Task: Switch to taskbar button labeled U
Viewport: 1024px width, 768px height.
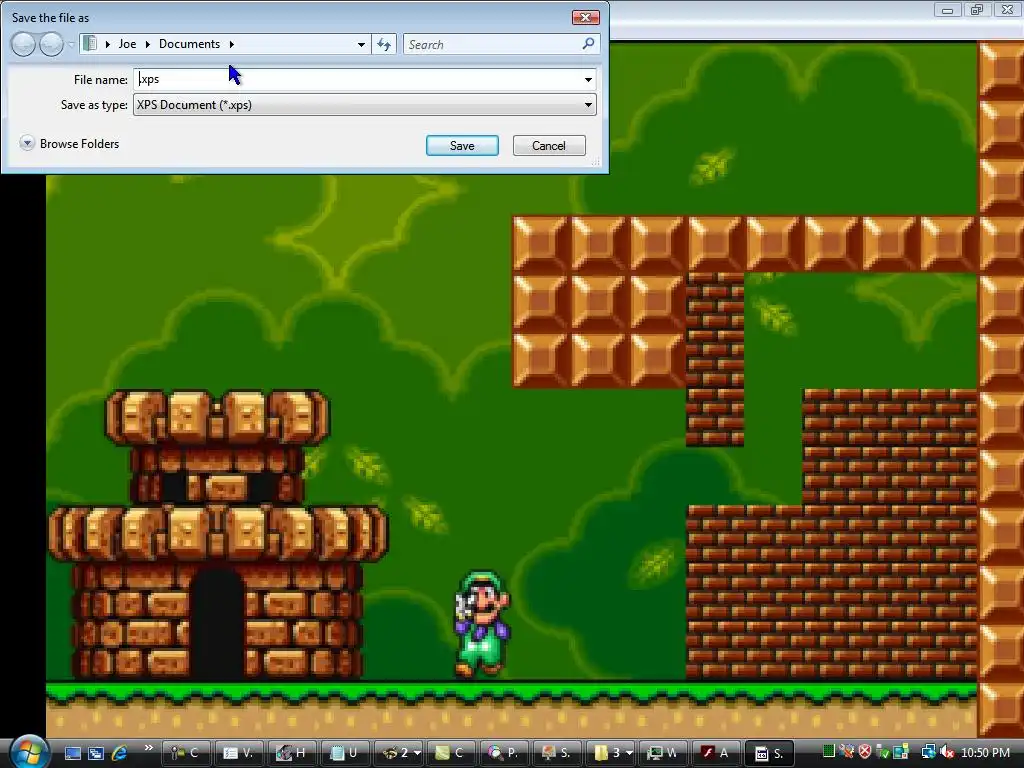Action: point(345,753)
